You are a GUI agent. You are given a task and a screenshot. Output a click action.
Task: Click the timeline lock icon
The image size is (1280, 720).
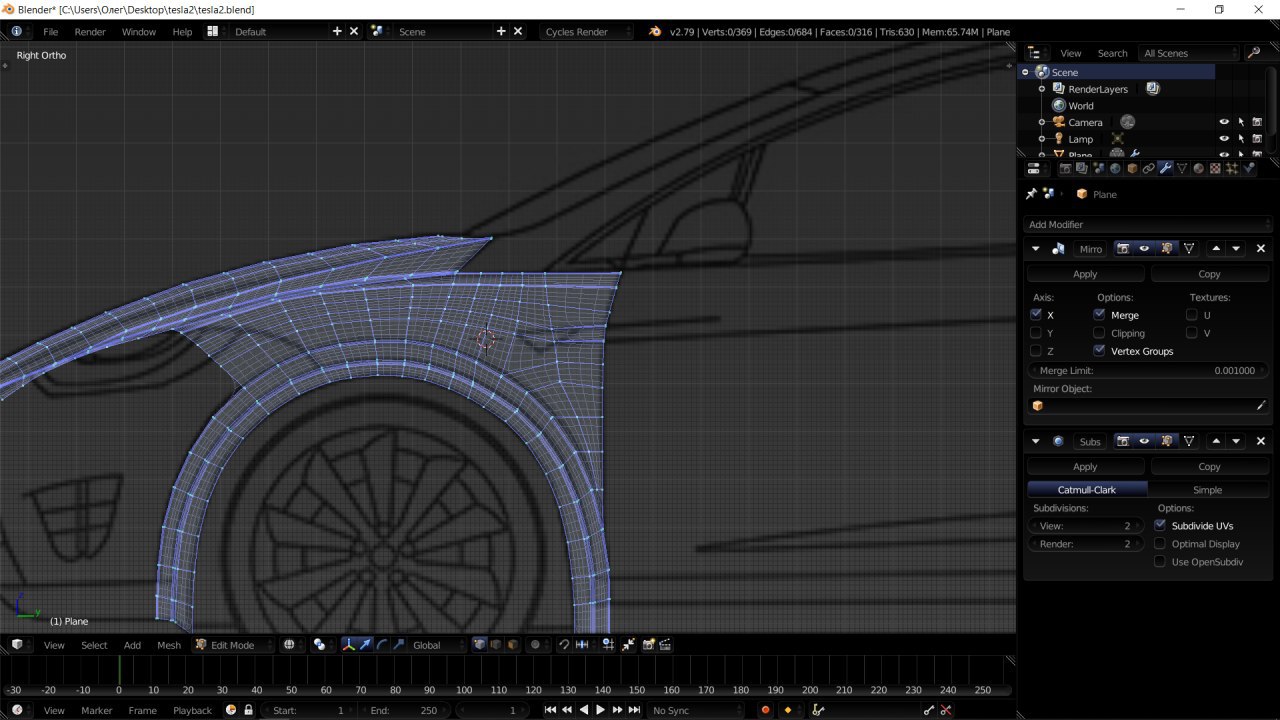tap(249, 710)
